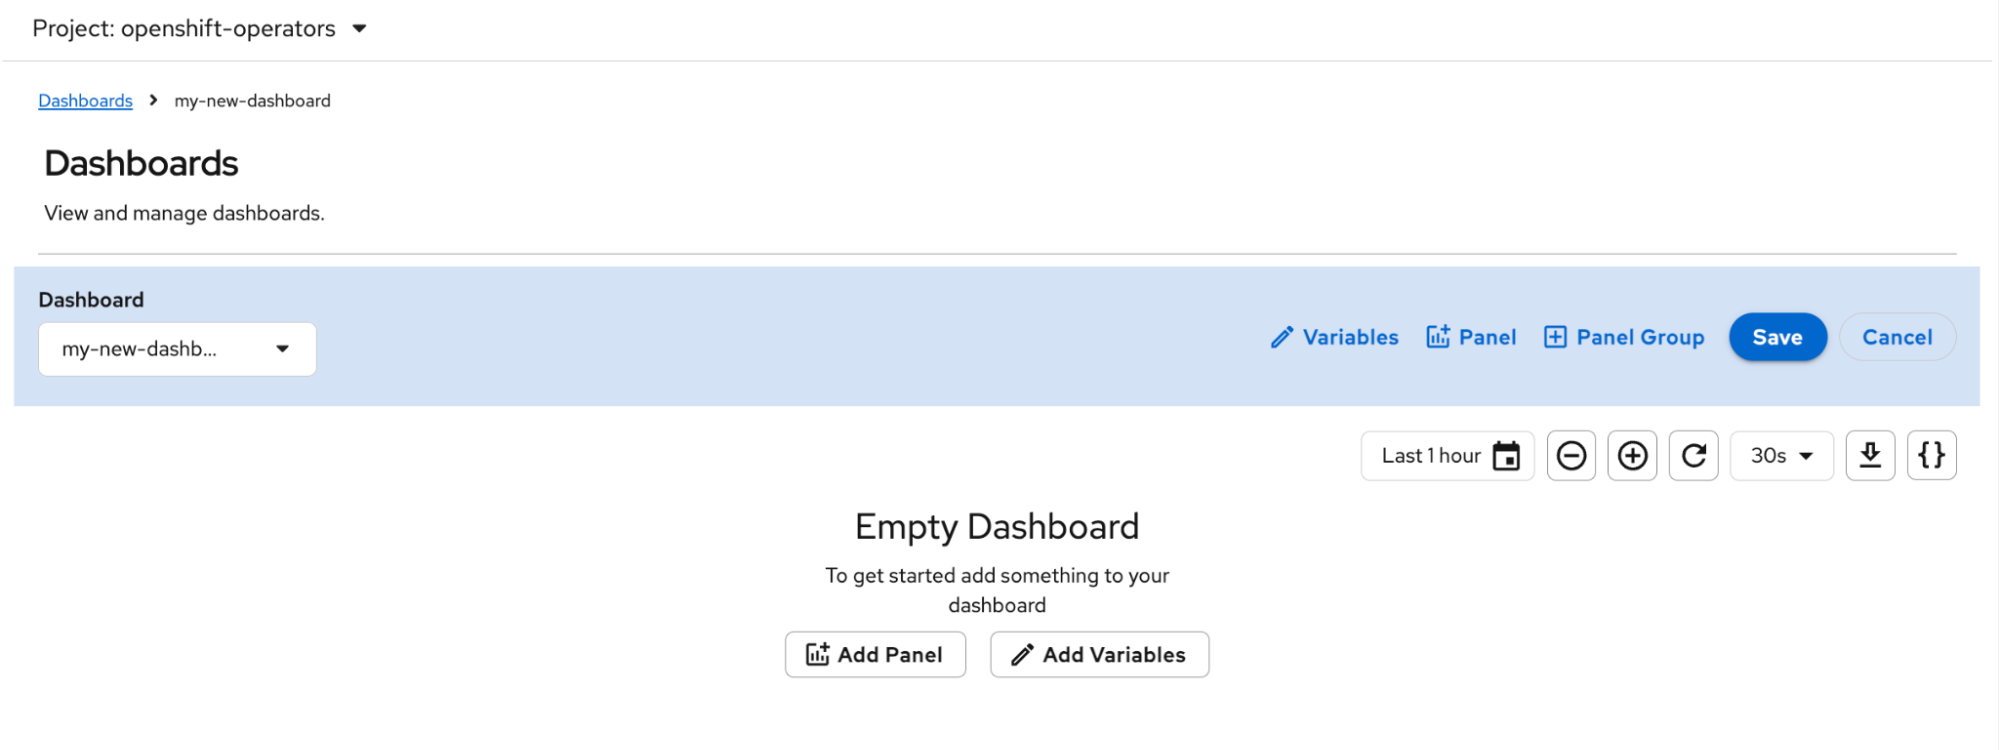Click the zoom in time range icon
This screenshot has width=1999, height=750.
(x=1632, y=456)
